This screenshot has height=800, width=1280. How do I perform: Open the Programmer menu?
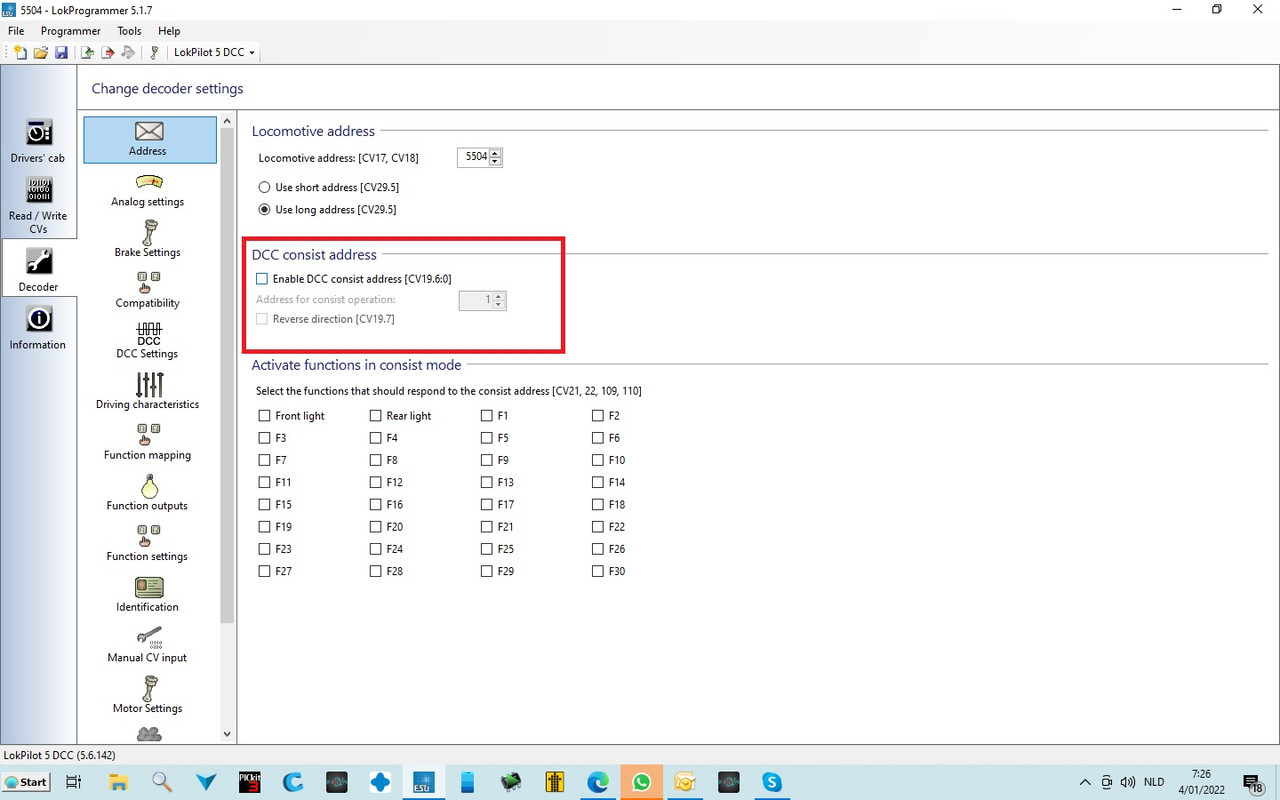(71, 31)
